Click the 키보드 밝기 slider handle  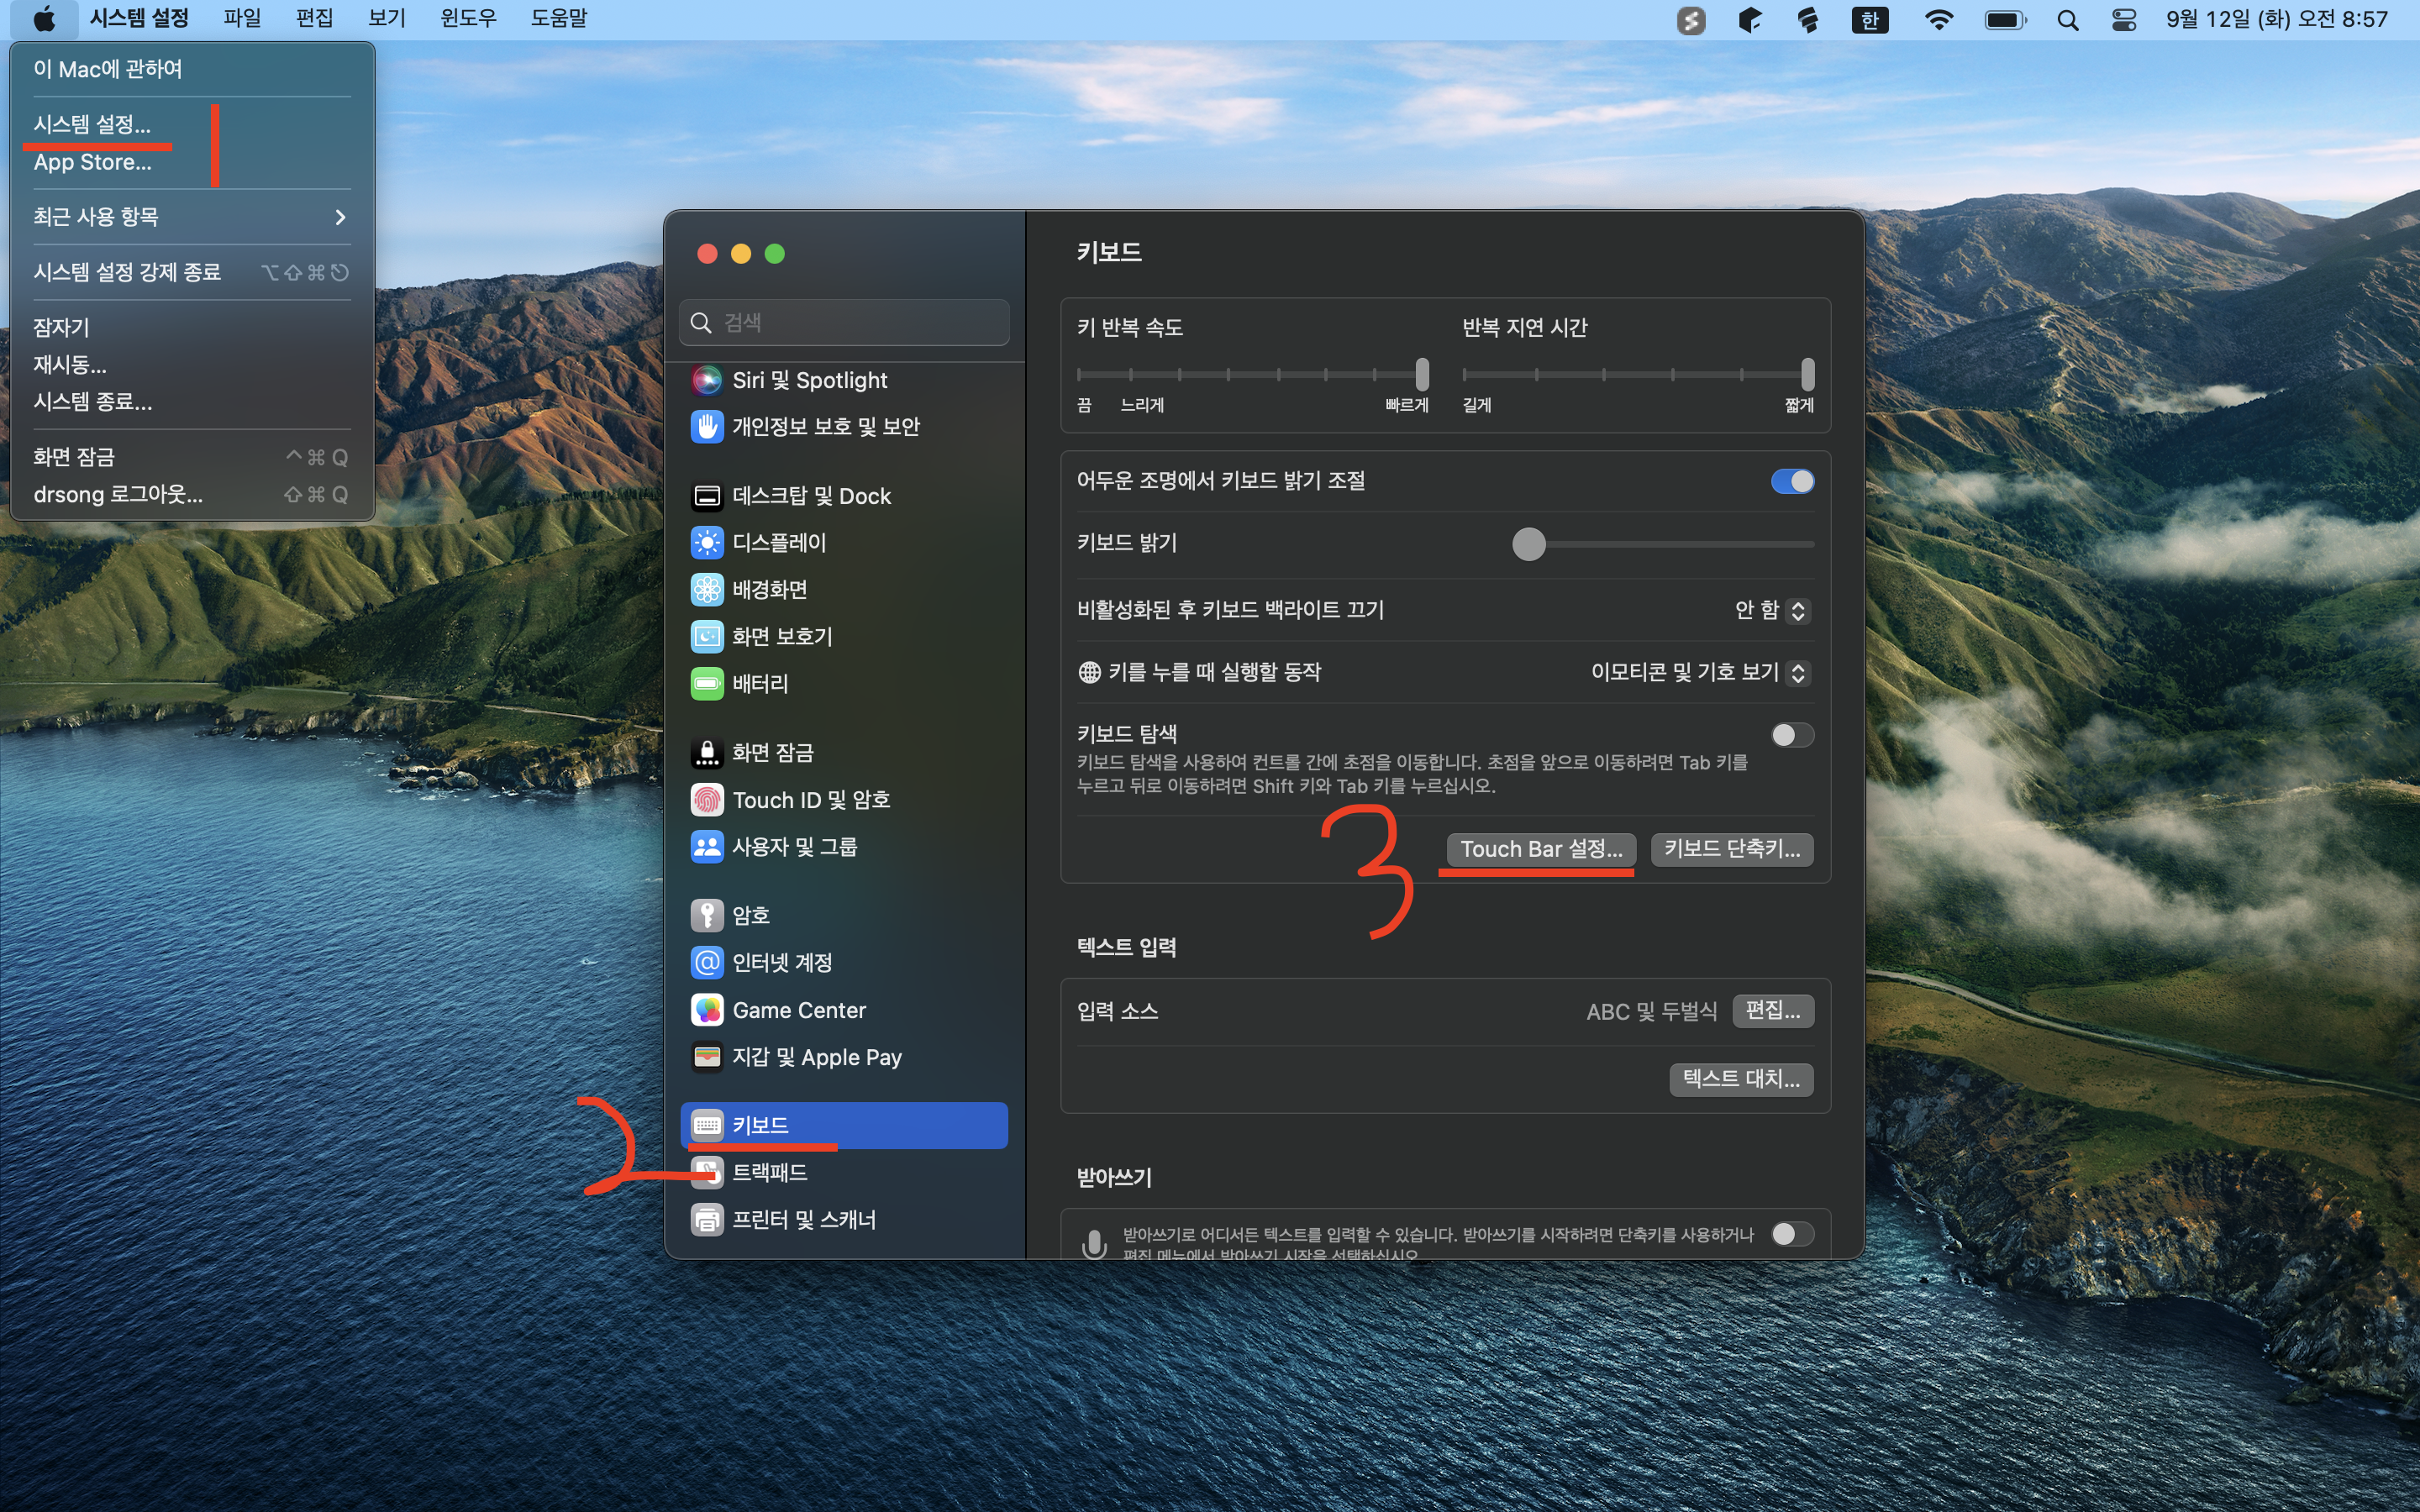tap(1528, 544)
